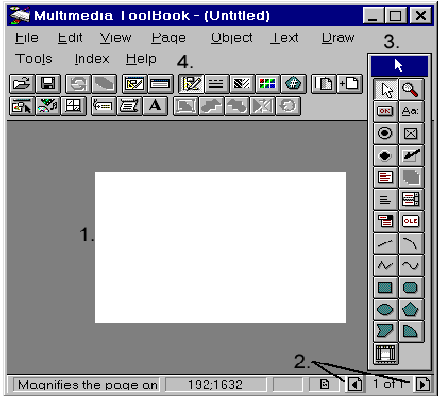Click the grayed circular-arrows undo icon

click(x=78, y=84)
